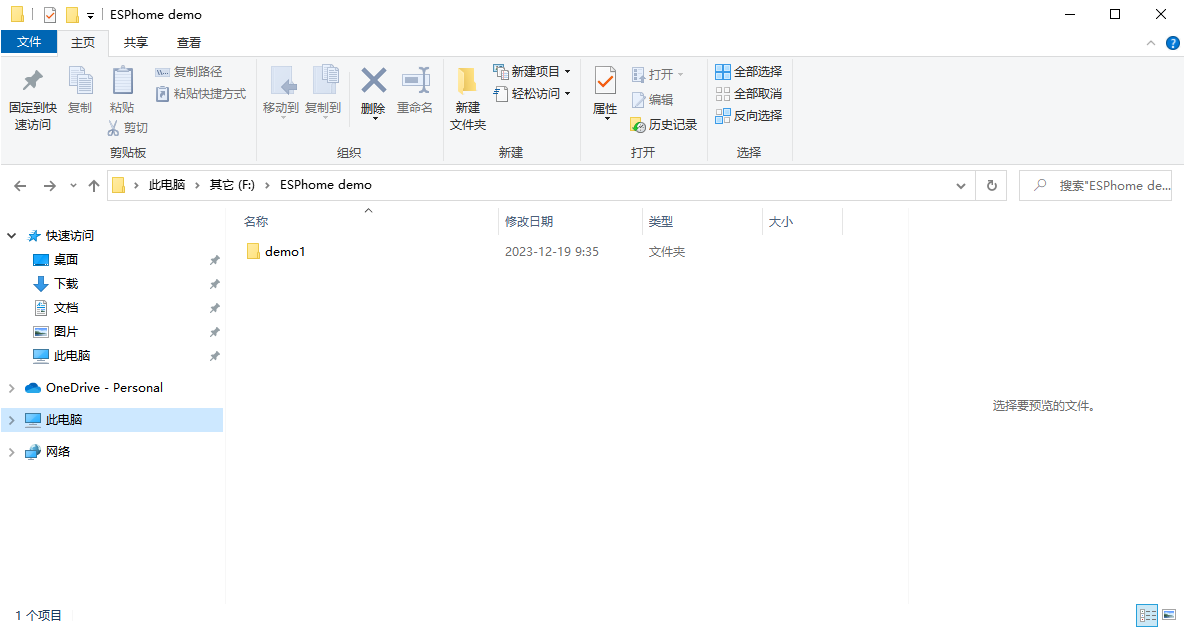This screenshot has width=1185, height=627.
Task: Select Network (网络) in sidebar
Action: pos(57,452)
